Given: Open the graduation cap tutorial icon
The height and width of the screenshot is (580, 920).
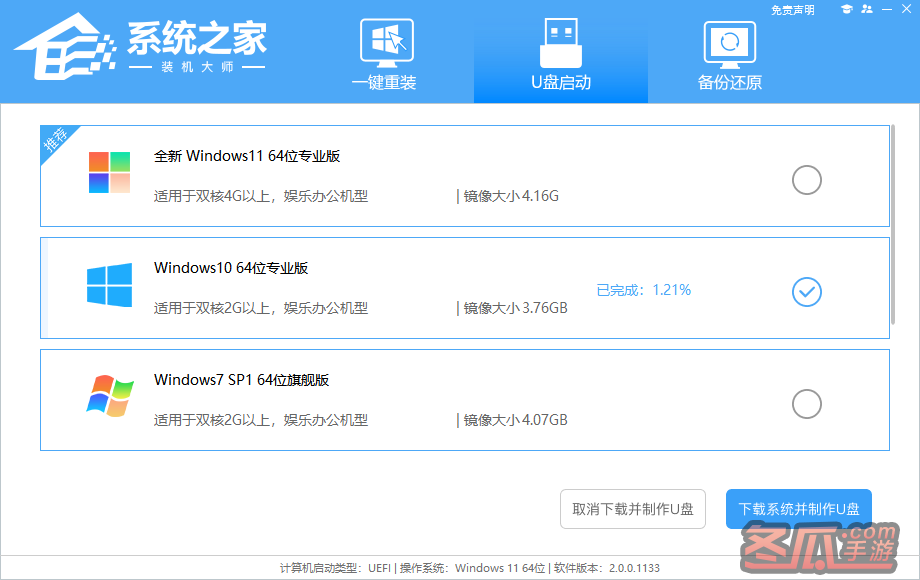Looking at the screenshot, I should (x=846, y=10).
